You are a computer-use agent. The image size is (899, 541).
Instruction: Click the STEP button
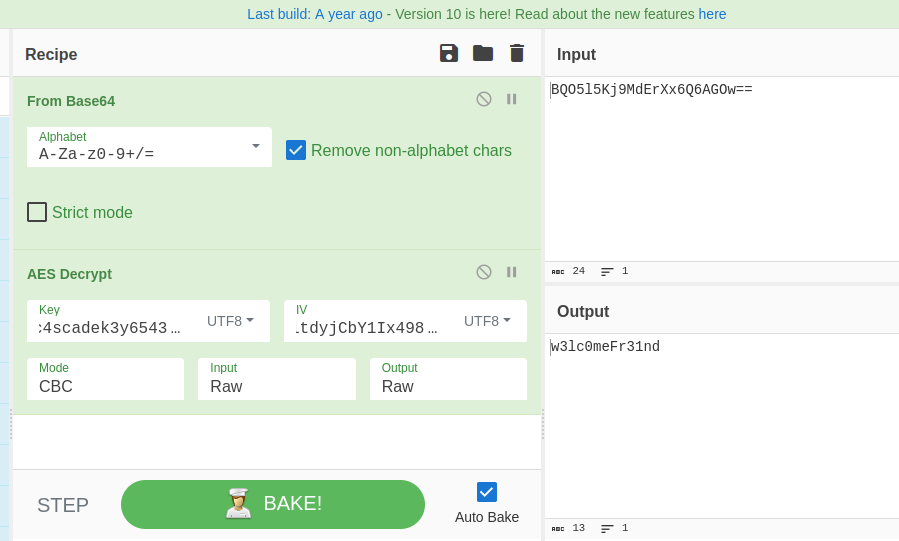click(63, 505)
